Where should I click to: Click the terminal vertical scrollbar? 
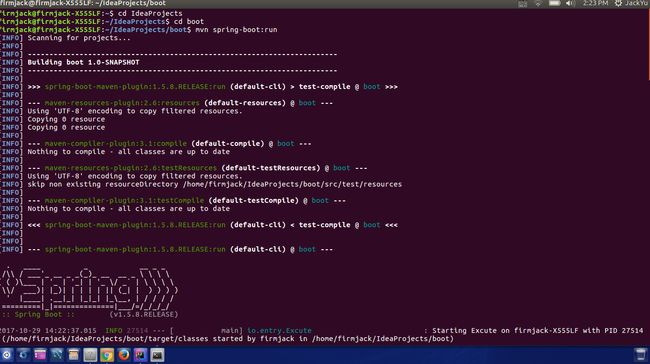pyautogui.click(x=648, y=46)
